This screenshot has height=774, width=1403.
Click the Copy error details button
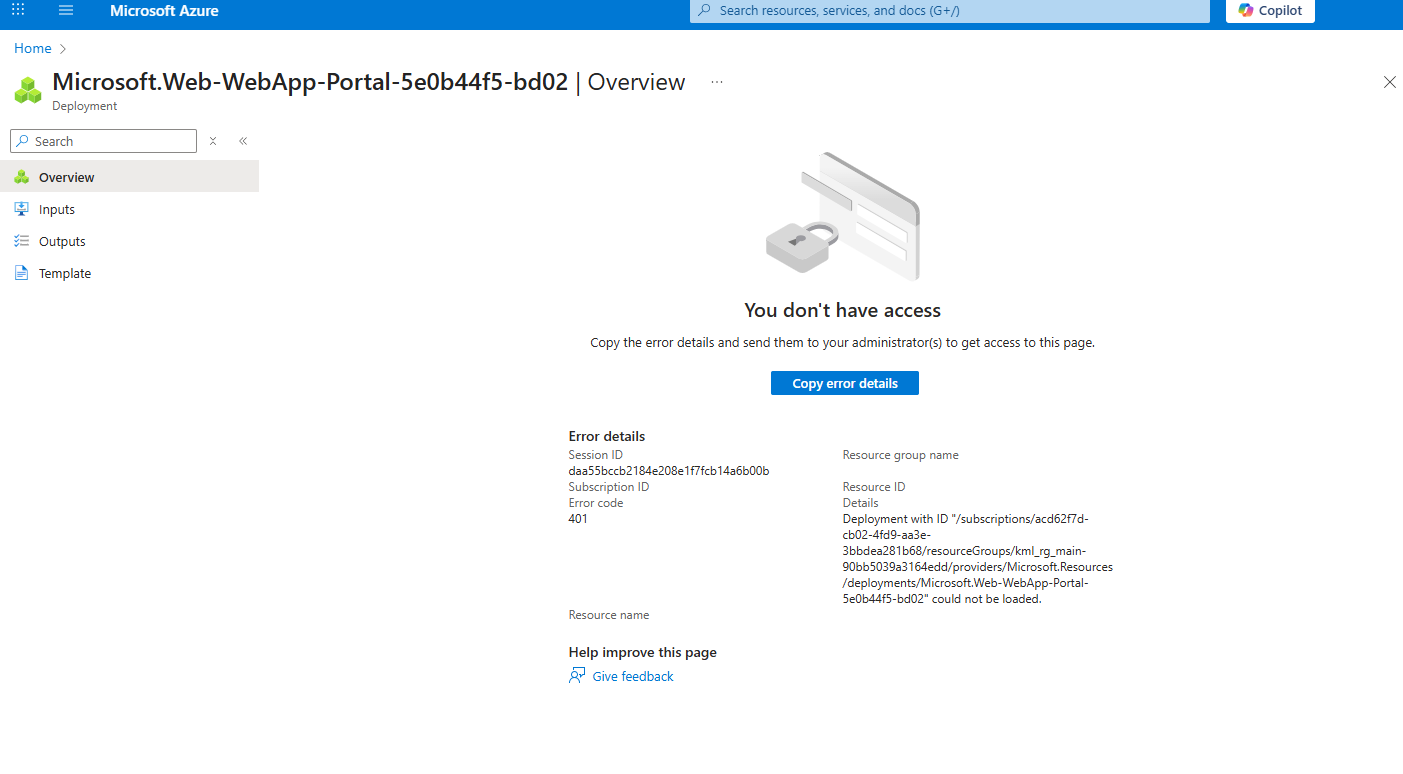845,383
